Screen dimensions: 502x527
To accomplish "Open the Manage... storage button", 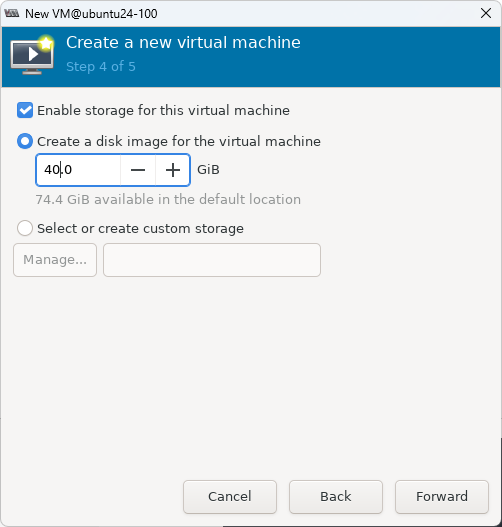I will pyautogui.click(x=55, y=260).
